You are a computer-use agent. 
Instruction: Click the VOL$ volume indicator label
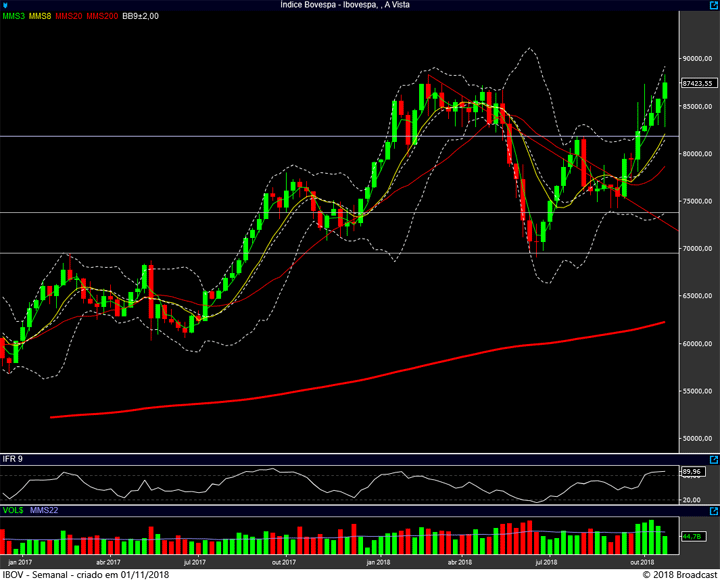tap(13, 510)
